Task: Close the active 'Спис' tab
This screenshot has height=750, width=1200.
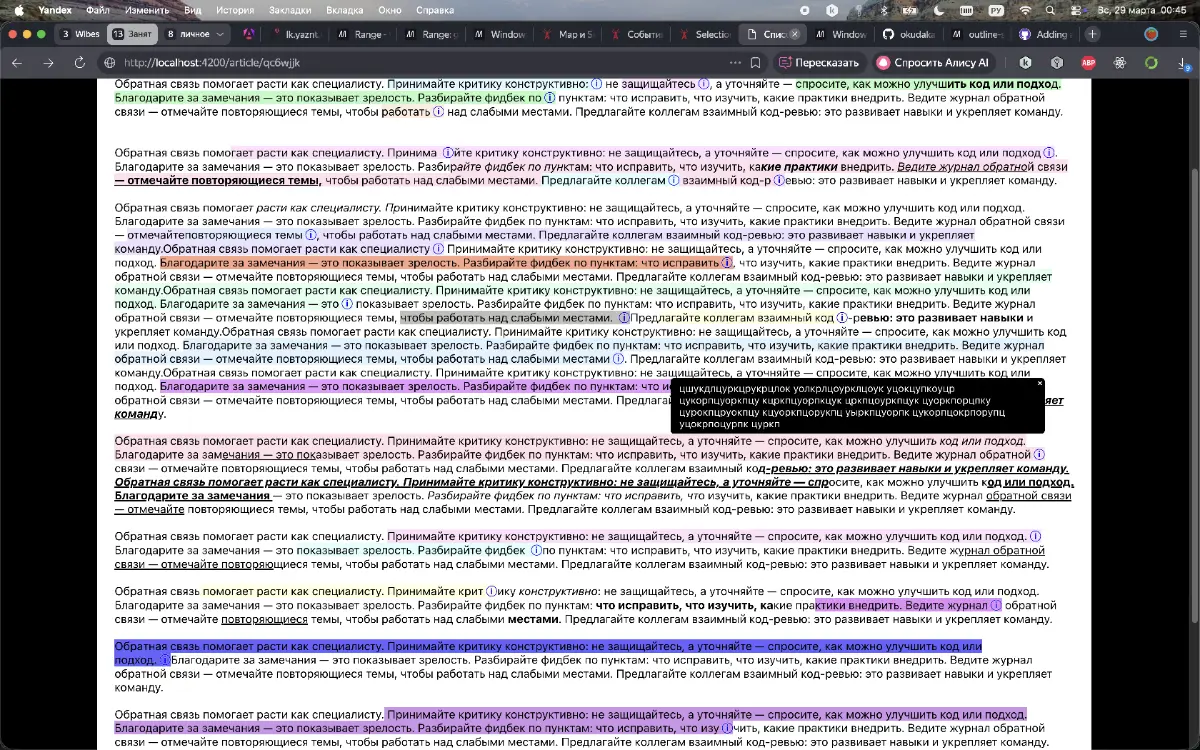Action: point(795,34)
